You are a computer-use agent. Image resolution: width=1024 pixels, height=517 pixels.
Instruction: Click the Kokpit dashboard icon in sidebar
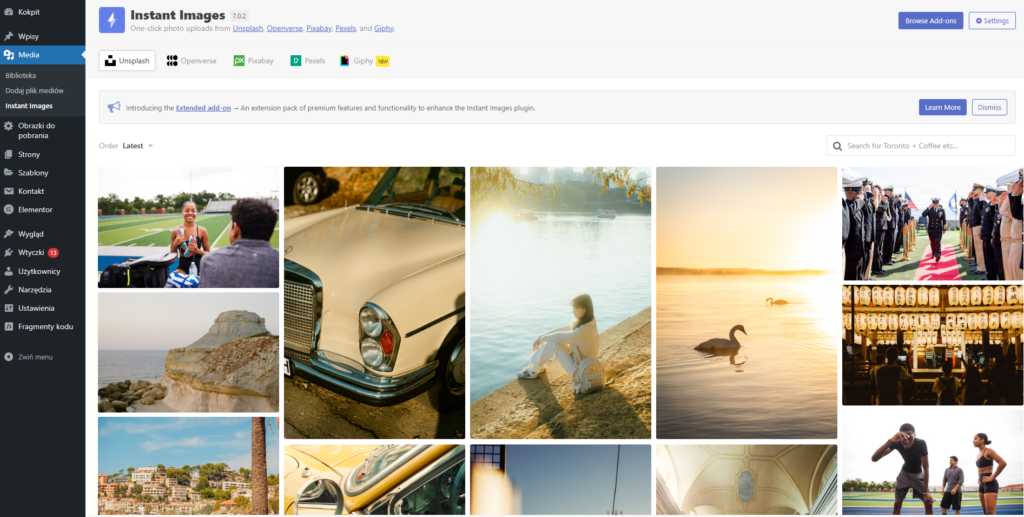click(x=9, y=12)
